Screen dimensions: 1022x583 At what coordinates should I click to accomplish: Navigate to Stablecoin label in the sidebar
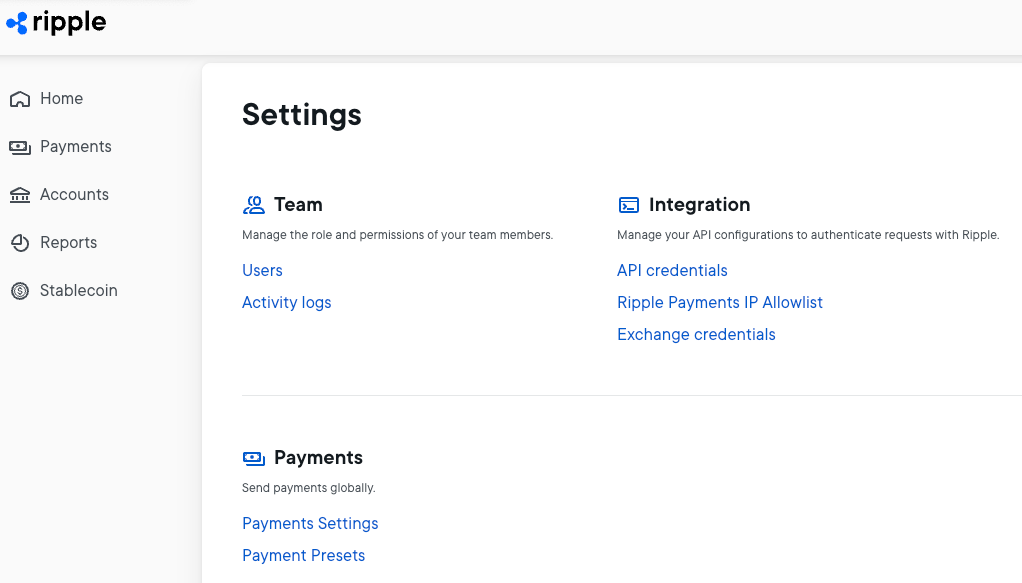coord(78,291)
